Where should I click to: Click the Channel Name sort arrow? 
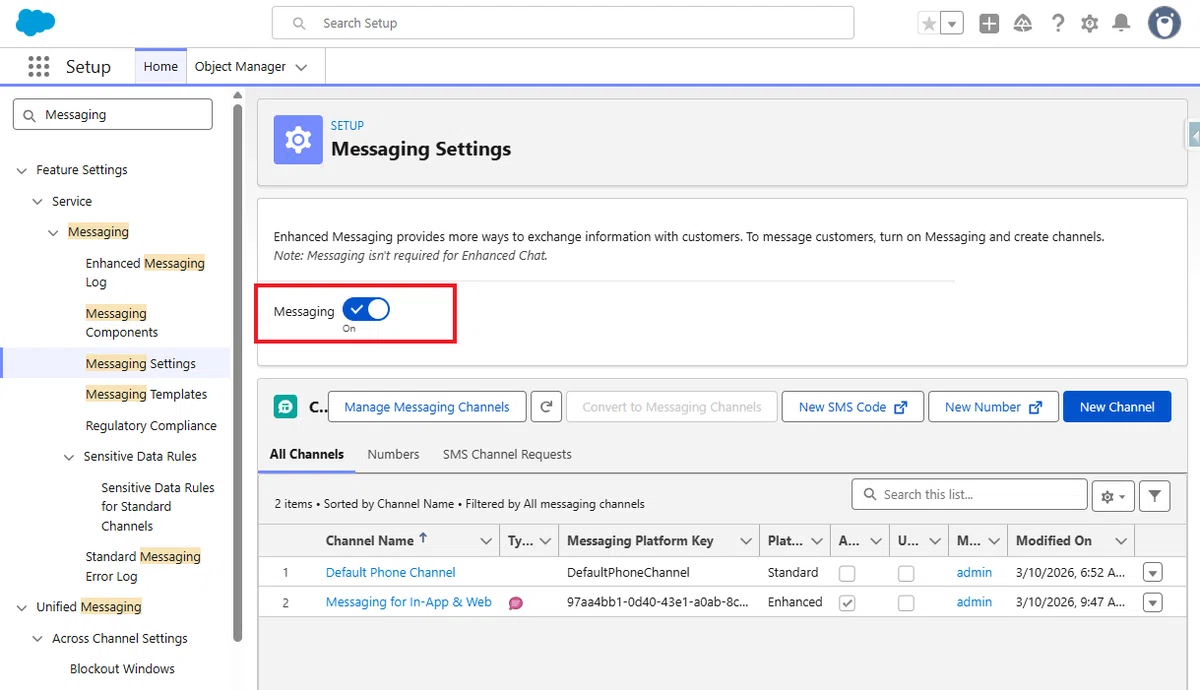point(423,538)
